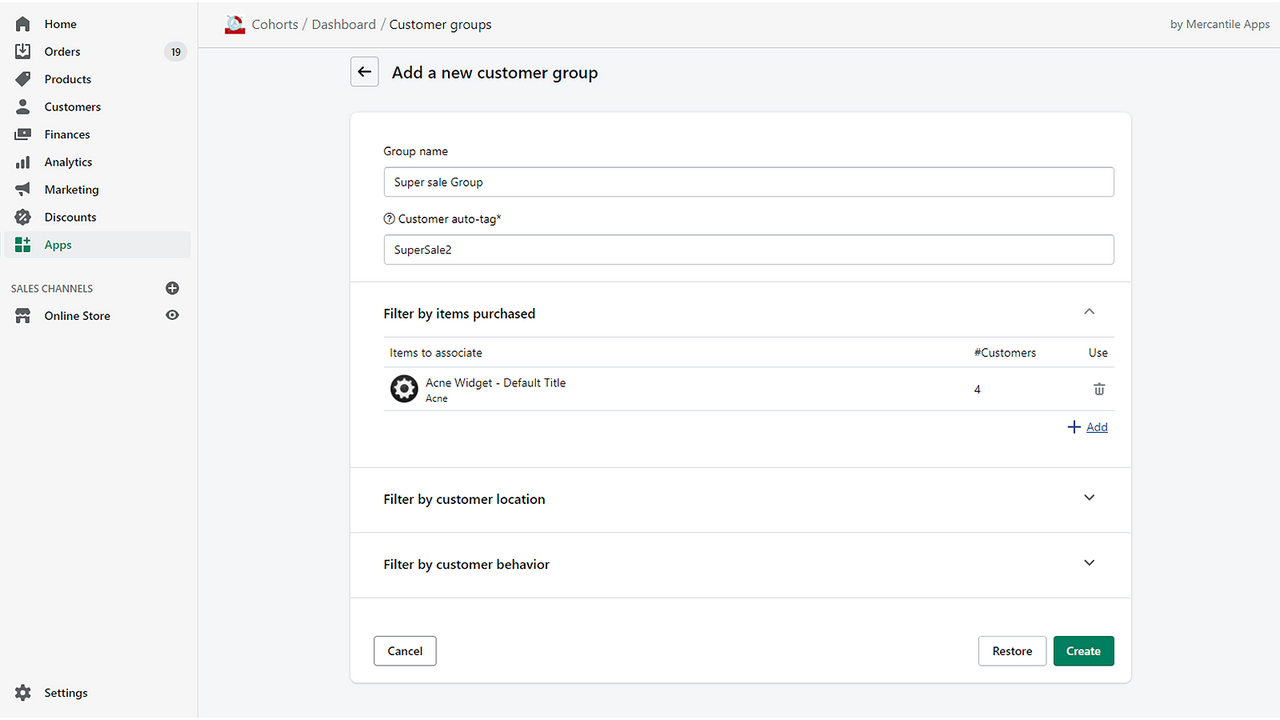Add a sales channel with plus icon
Screen dimensions: 1280x720
coord(172,288)
